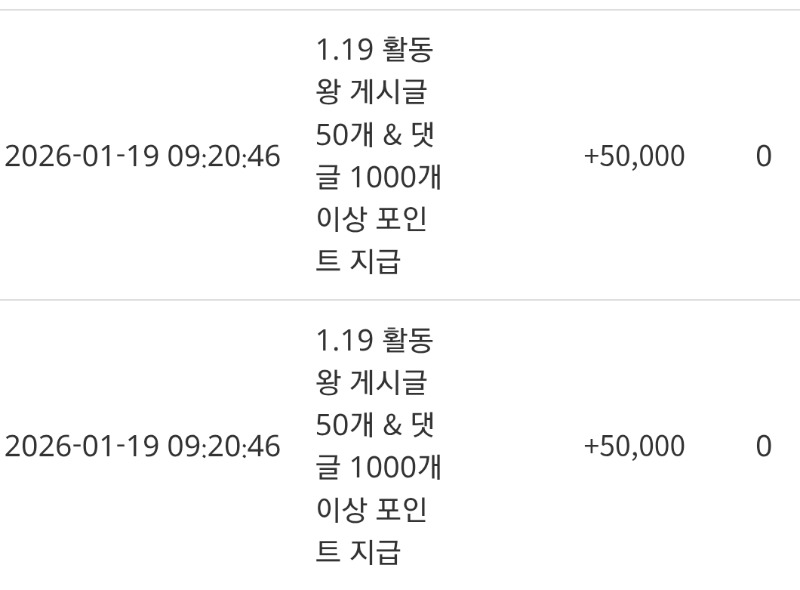Click '왕 게시글' line in the first row
This screenshot has height=590, width=800.
[x=370, y=93]
